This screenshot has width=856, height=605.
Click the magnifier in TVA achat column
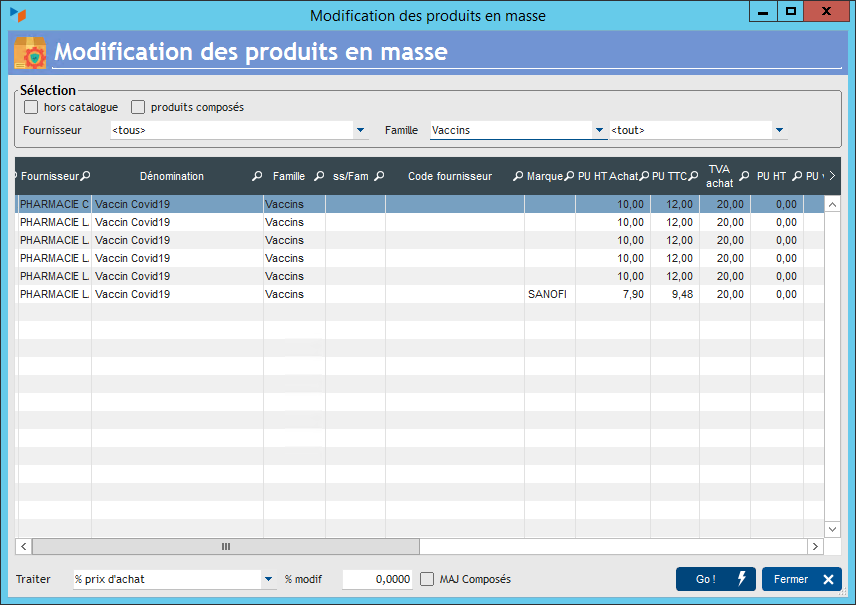744,176
